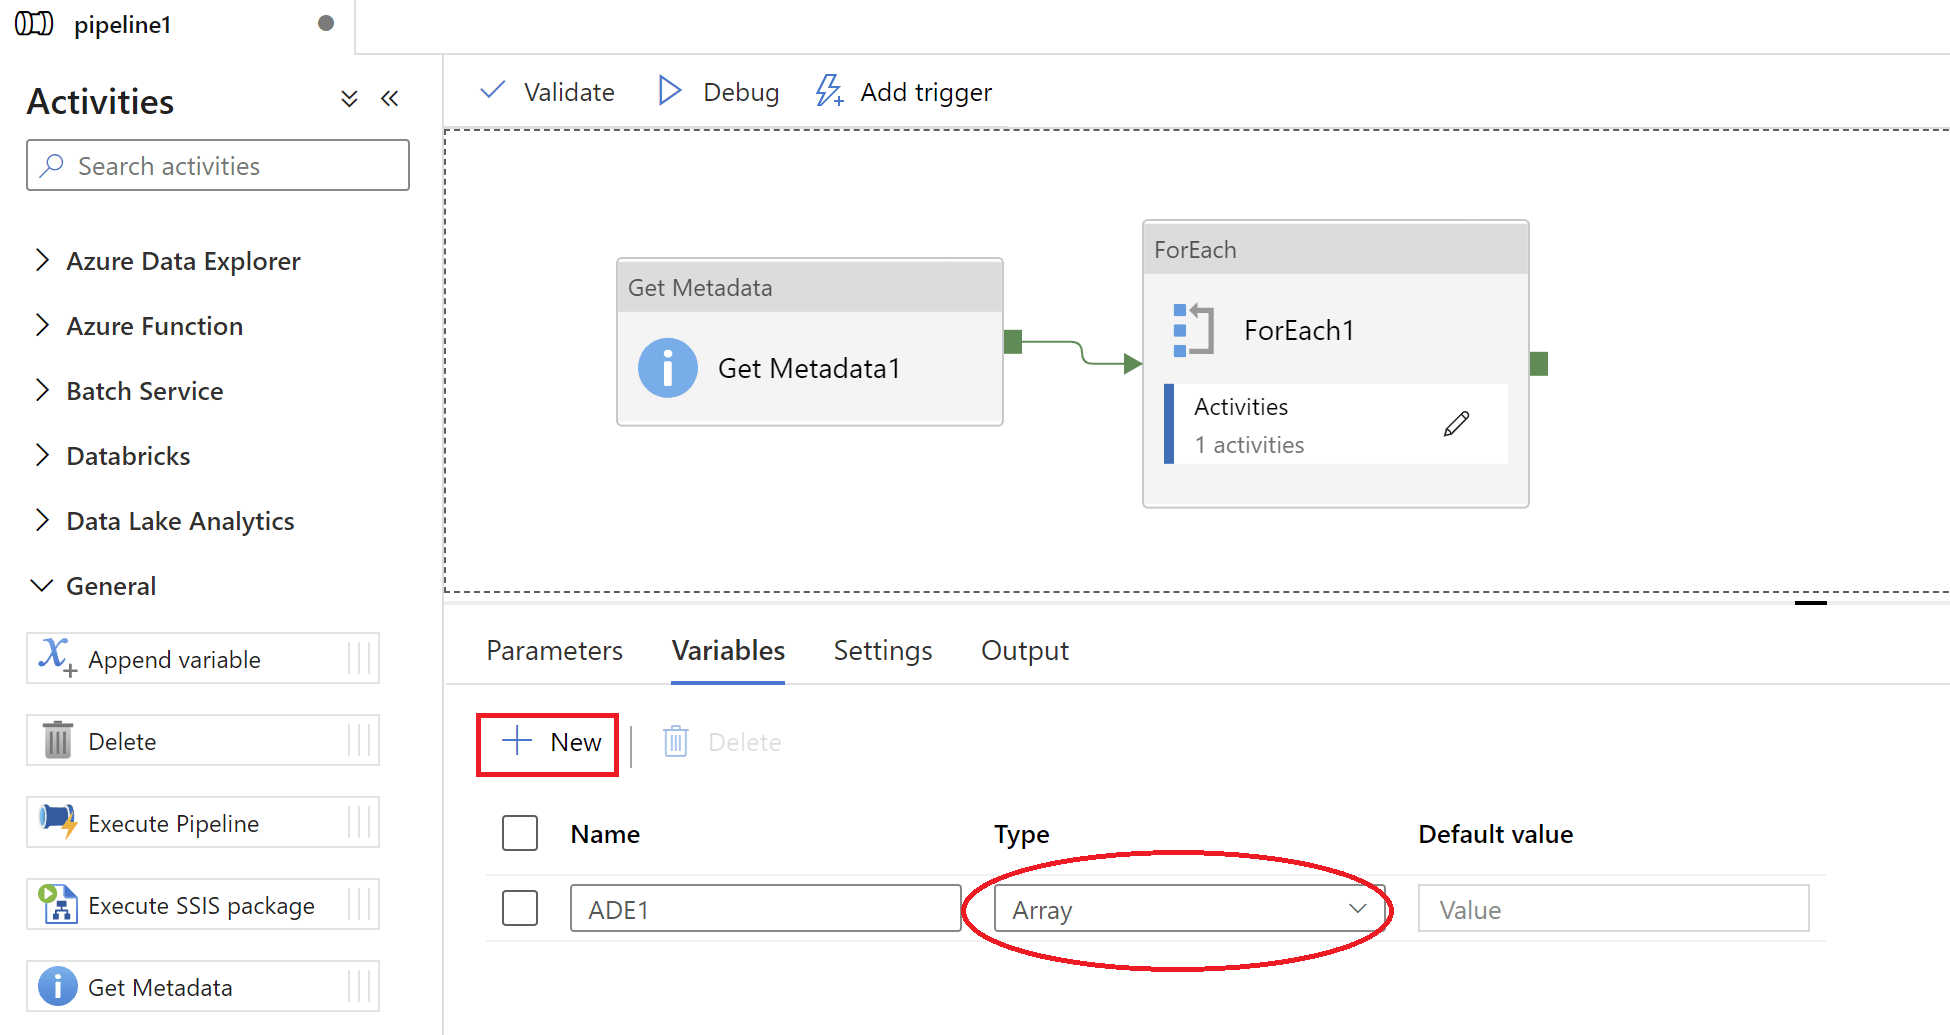The width and height of the screenshot is (1950, 1035).
Task: Open the Array type dropdown for ADE1
Action: pyautogui.click(x=1357, y=909)
